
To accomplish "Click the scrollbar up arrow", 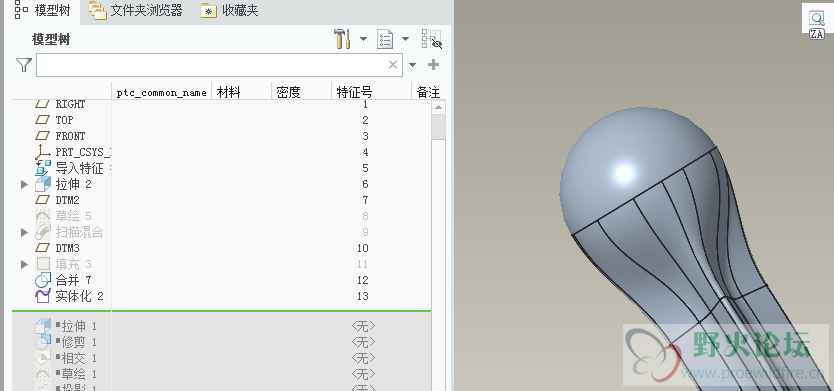I will (438, 108).
